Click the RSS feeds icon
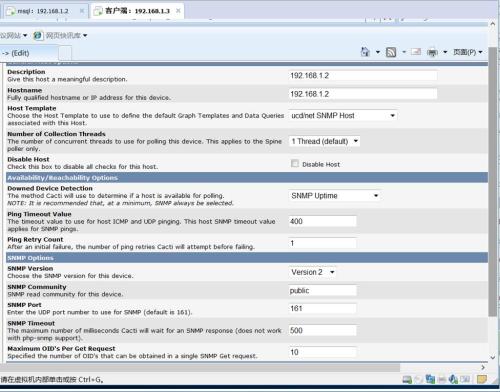The width and height of the screenshot is (500, 392). pyautogui.click(x=391, y=52)
